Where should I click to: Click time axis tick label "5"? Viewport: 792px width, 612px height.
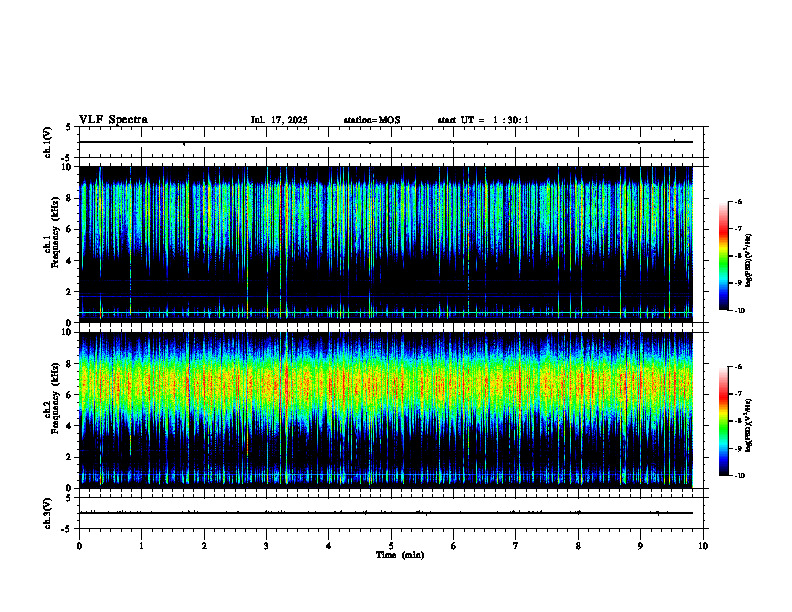391,546
